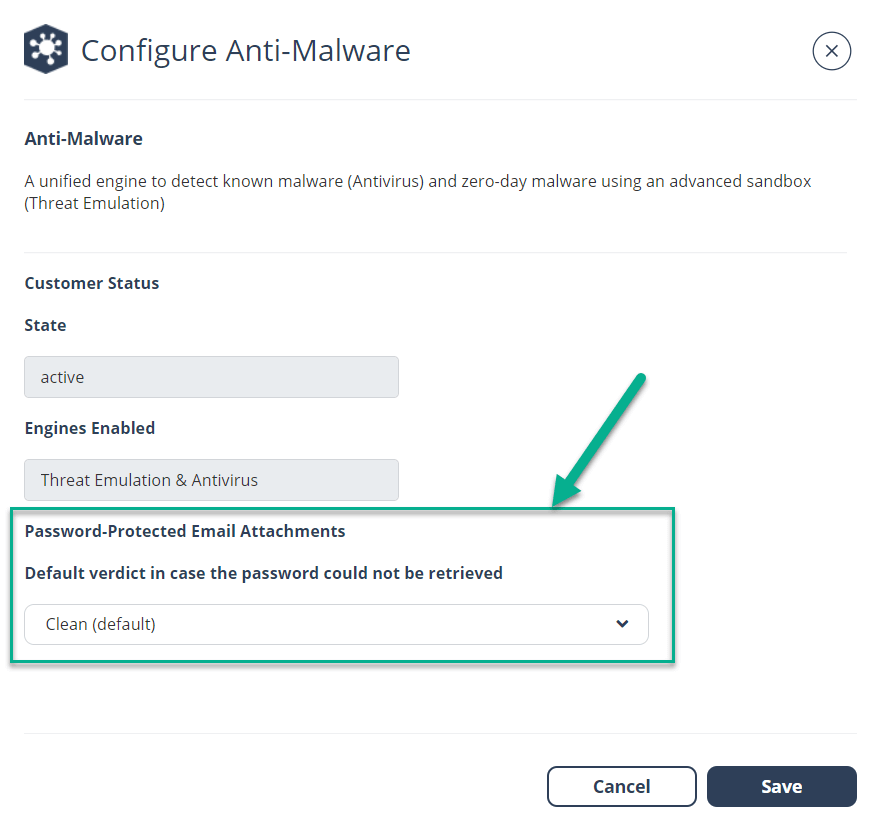The height and width of the screenshot is (828, 880).
Task: Open the Clean (default) verdict dropdown
Action: pyautogui.click(x=336, y=624)
